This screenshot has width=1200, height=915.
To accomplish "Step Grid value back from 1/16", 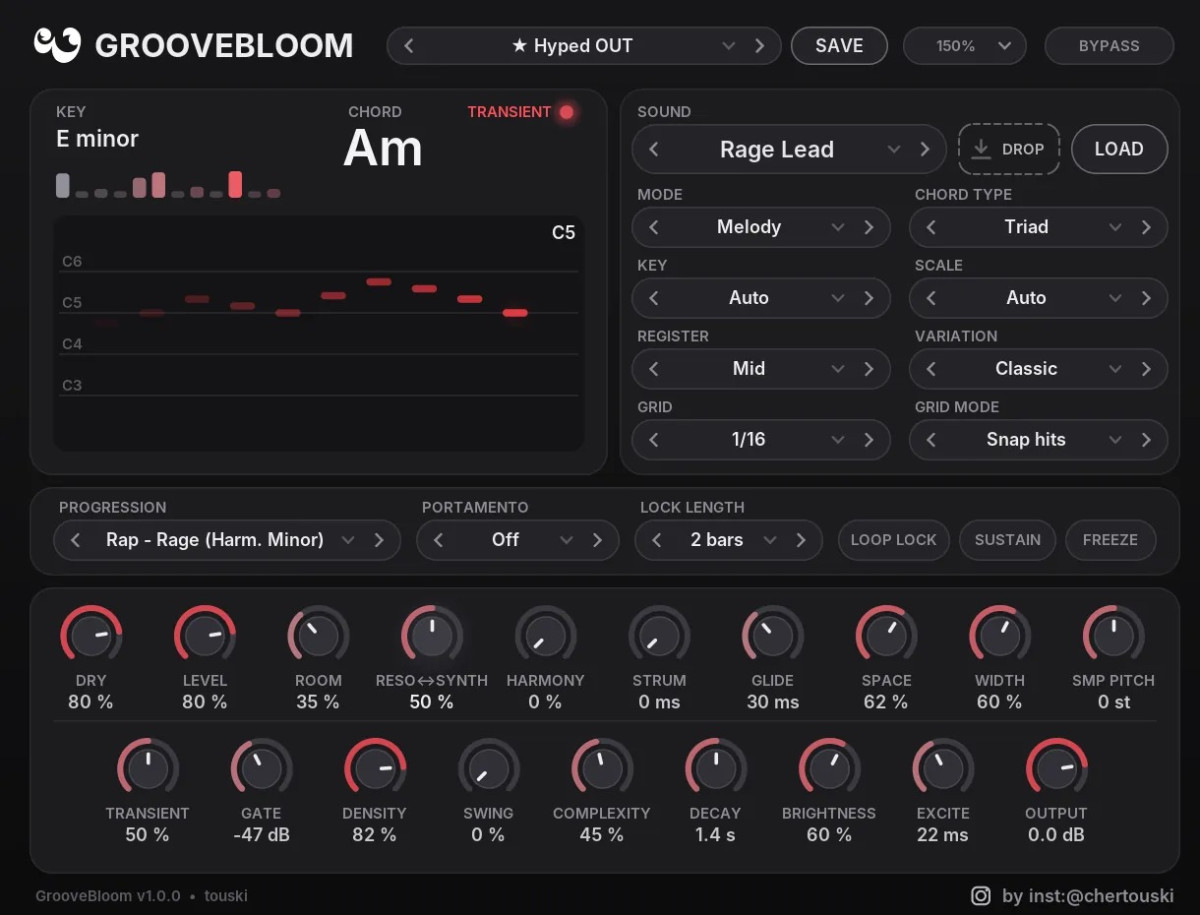I will point(653,440).
